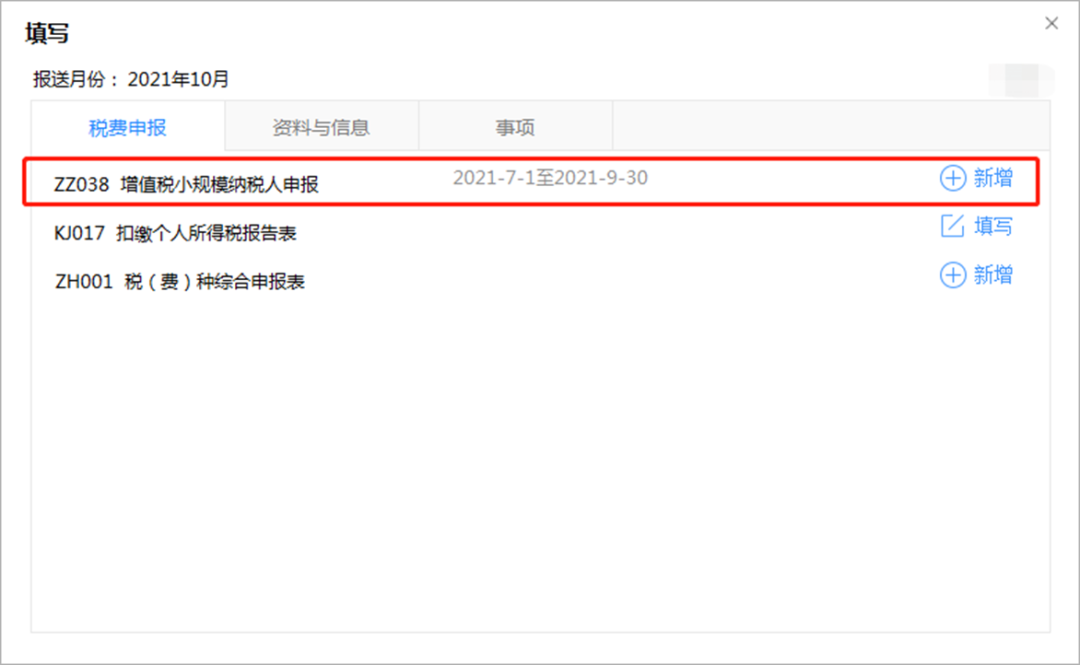Click the plus icon for ZZ038 row

(x=953, y=178)
